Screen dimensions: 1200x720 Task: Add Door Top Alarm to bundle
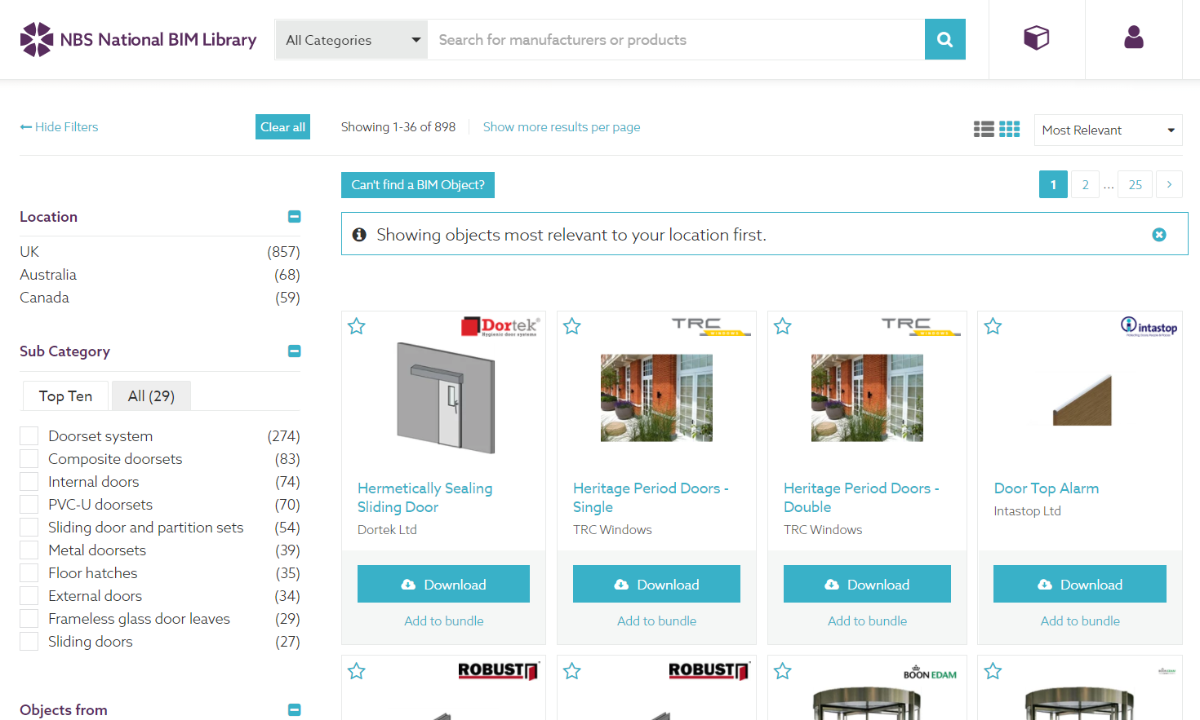1080,621
